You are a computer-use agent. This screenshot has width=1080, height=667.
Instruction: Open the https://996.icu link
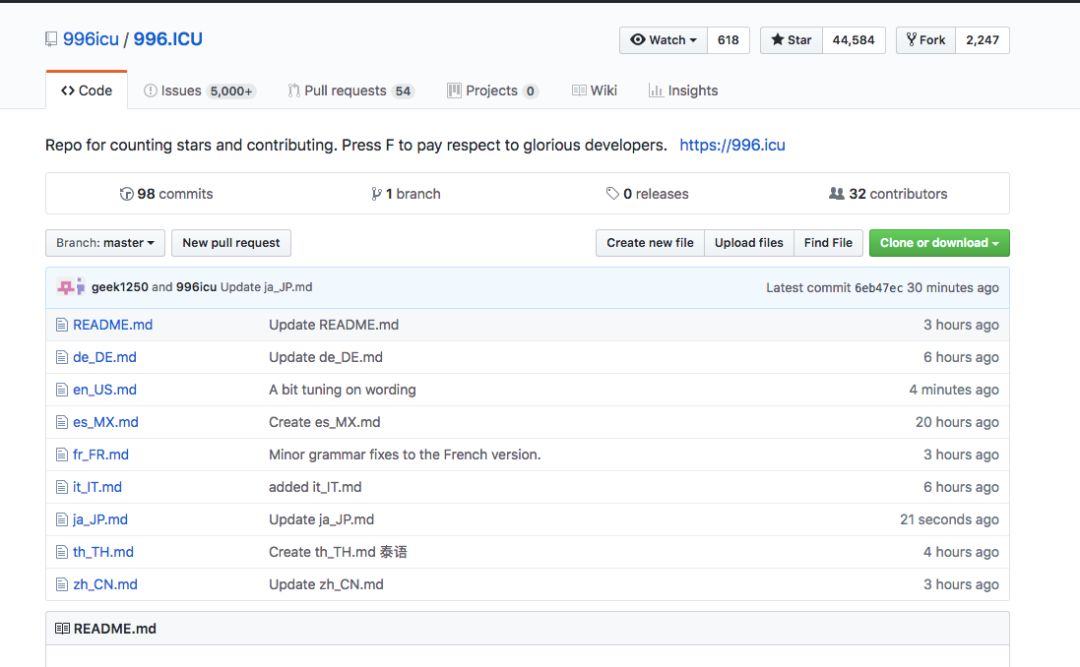point(732,145)
